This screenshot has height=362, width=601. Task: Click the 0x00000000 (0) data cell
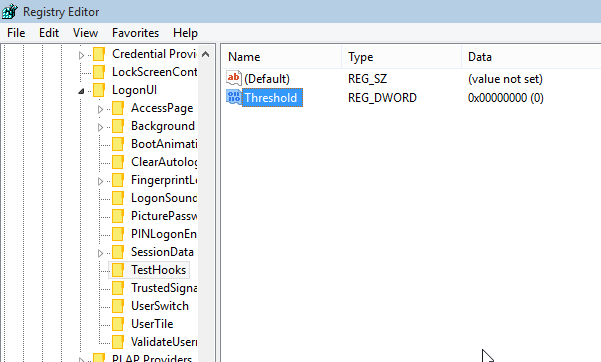coord(506,98)
